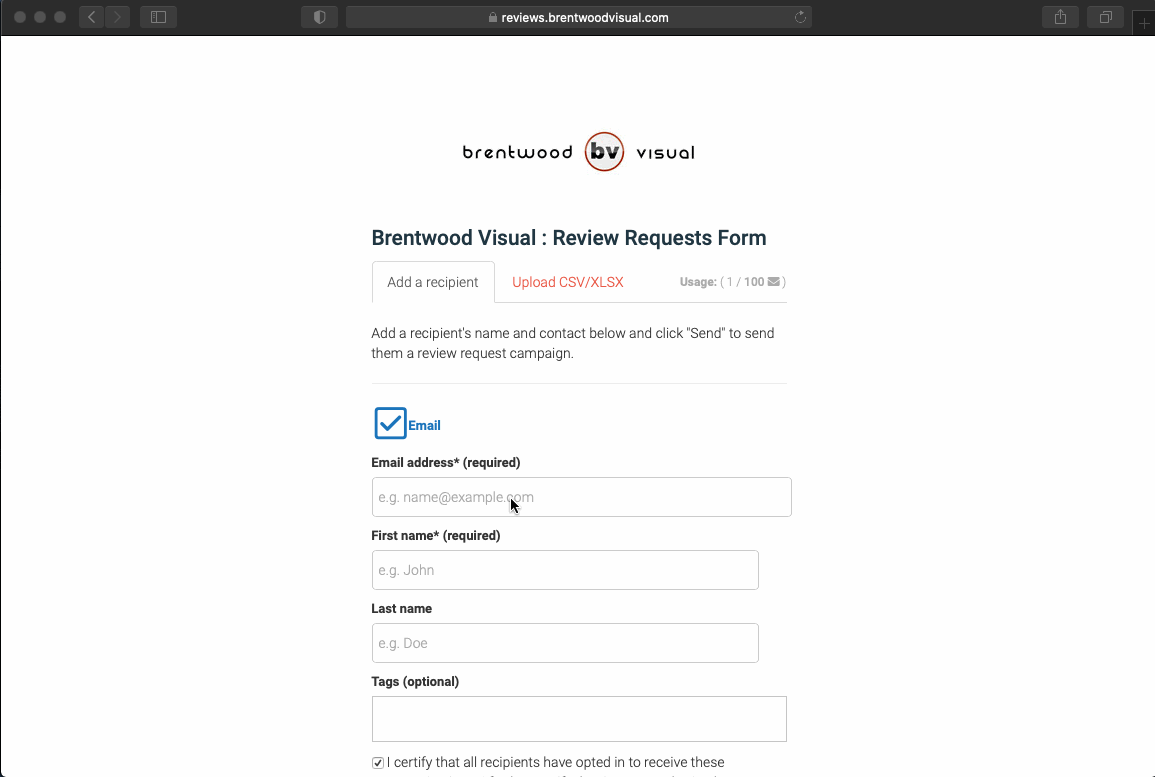Open the privacy shield report icon

[320, 17]
